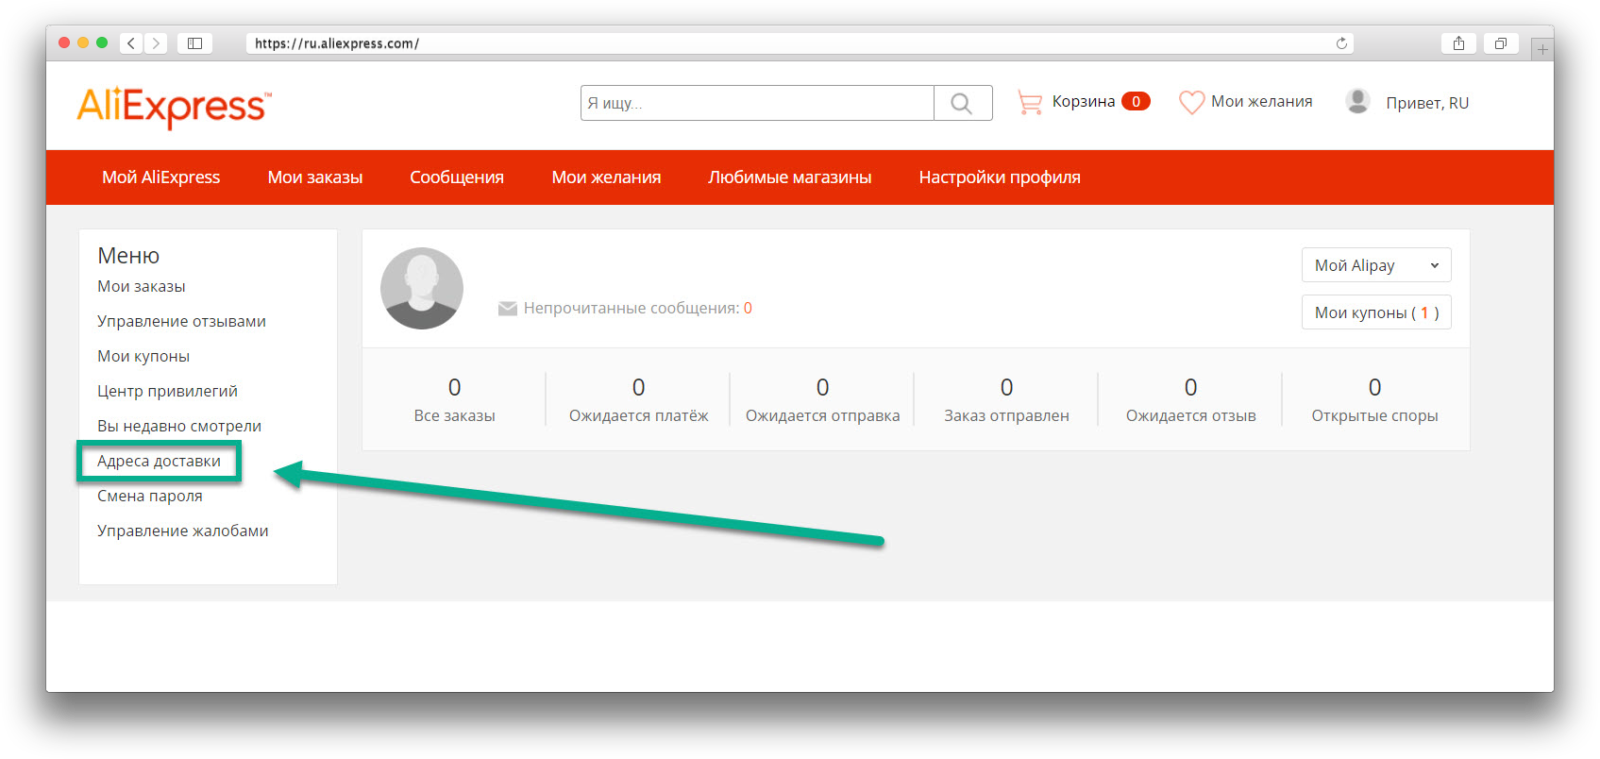
Task: Open 'Смена пароля' in sidebar
Action: [150, 496]
